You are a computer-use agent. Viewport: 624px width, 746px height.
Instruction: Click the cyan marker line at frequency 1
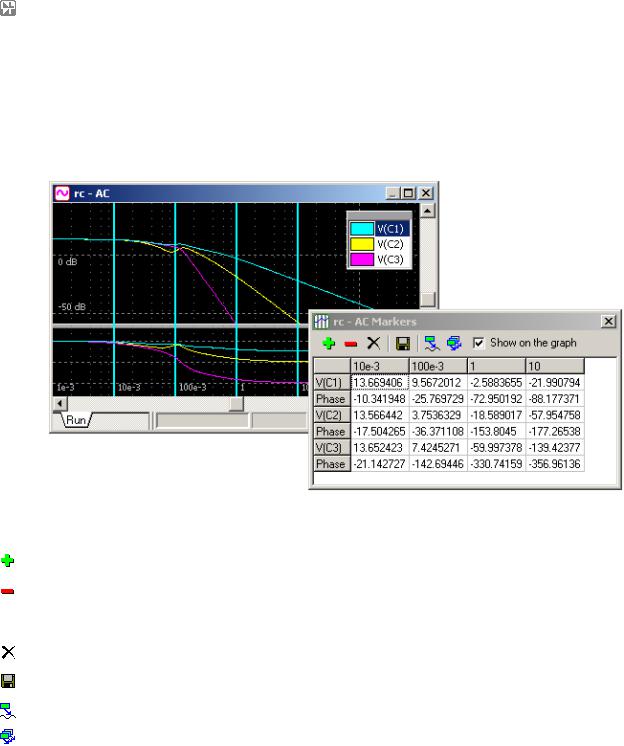[236, 299]
